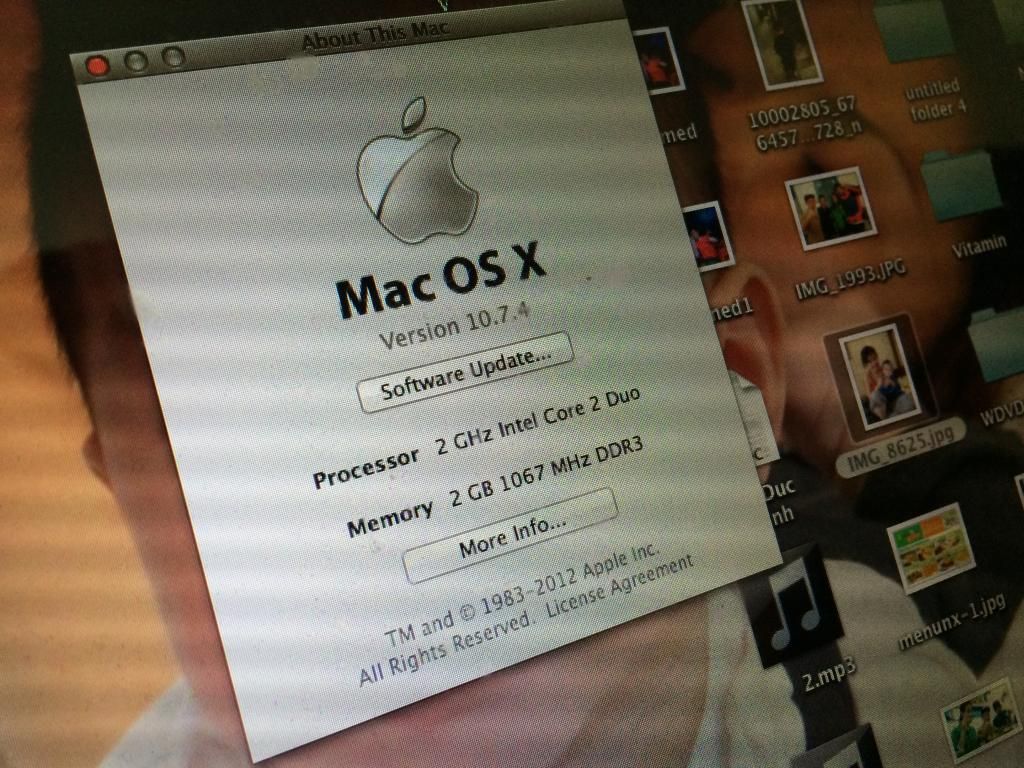Click the Memory label
Viewport: 1024px width, 768px height.
390,518
